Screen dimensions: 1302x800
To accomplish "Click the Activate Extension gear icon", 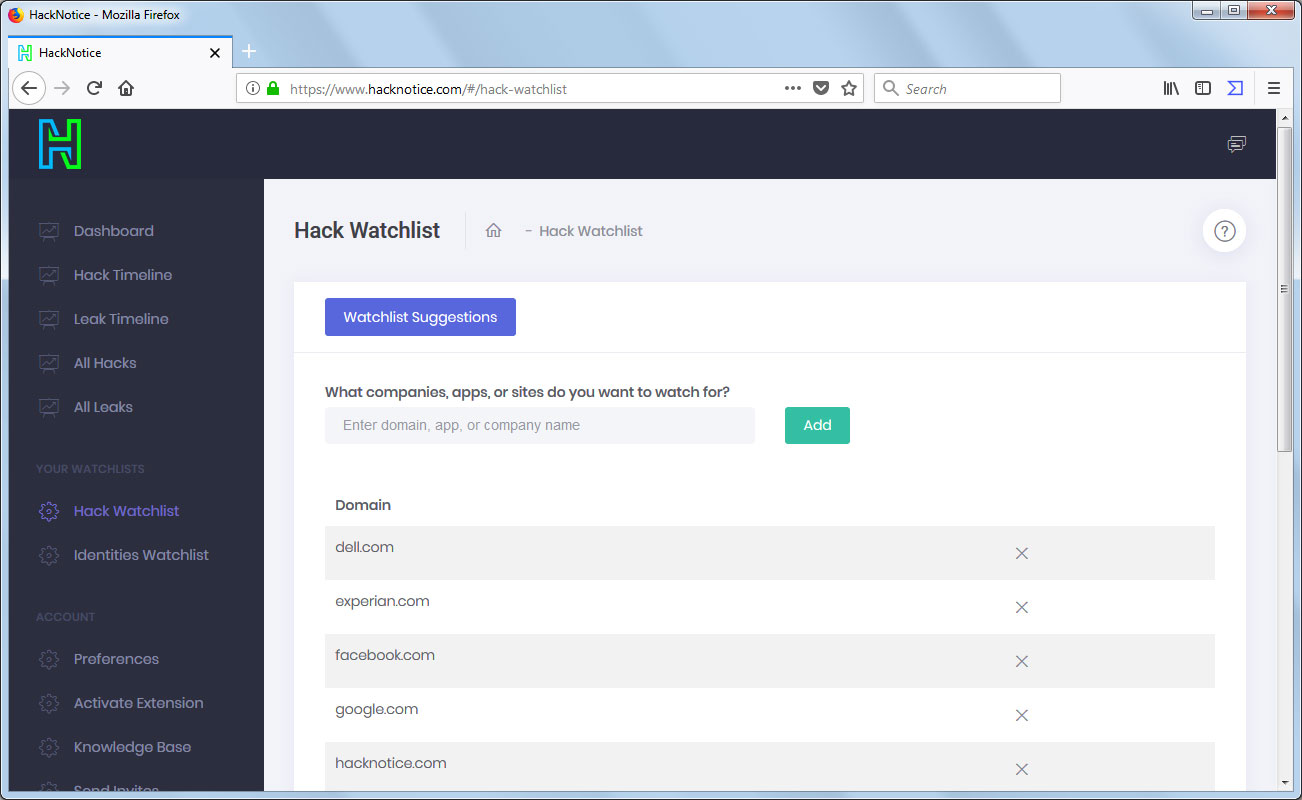I will pyautogui.click(x=48, y=703).
